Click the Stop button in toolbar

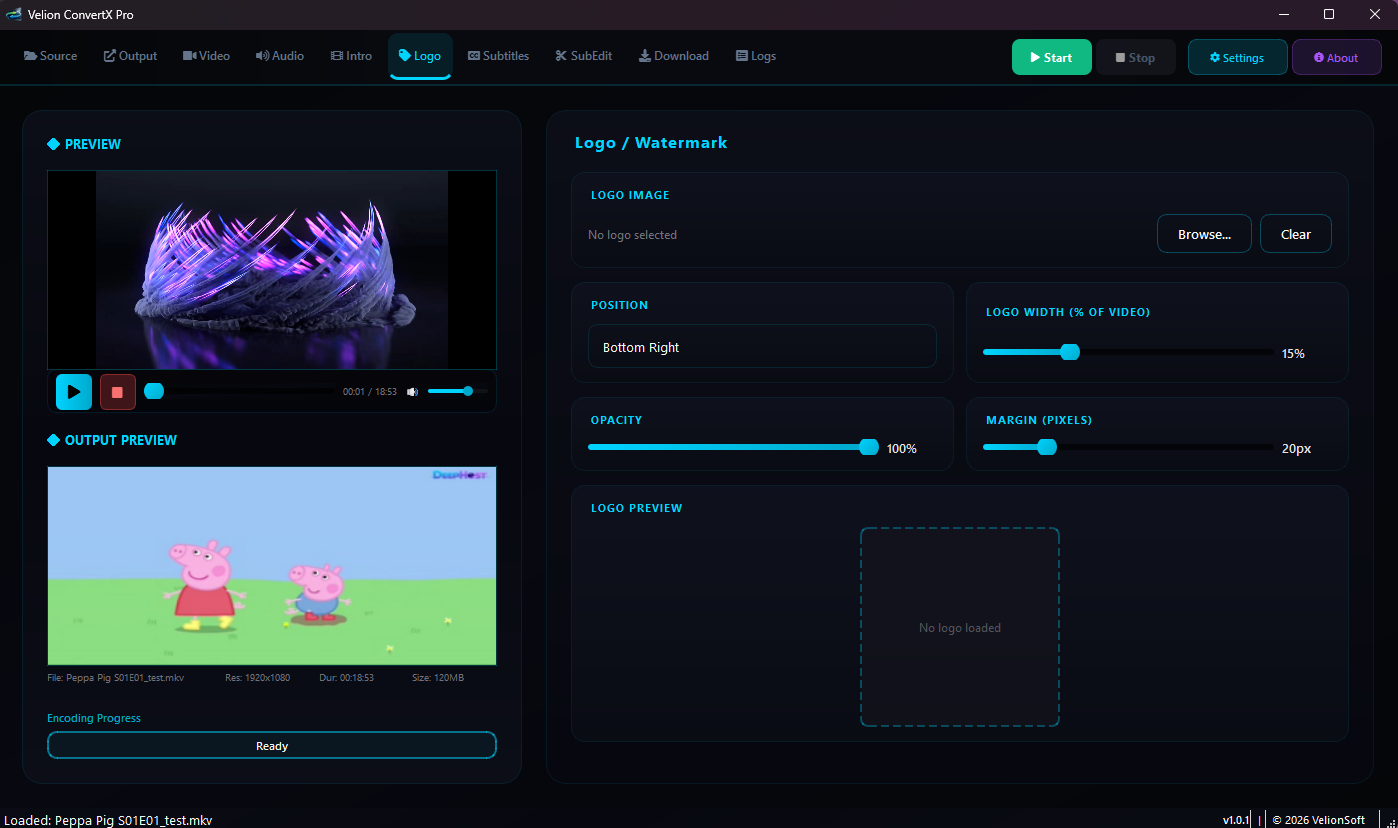[1135, 58]
